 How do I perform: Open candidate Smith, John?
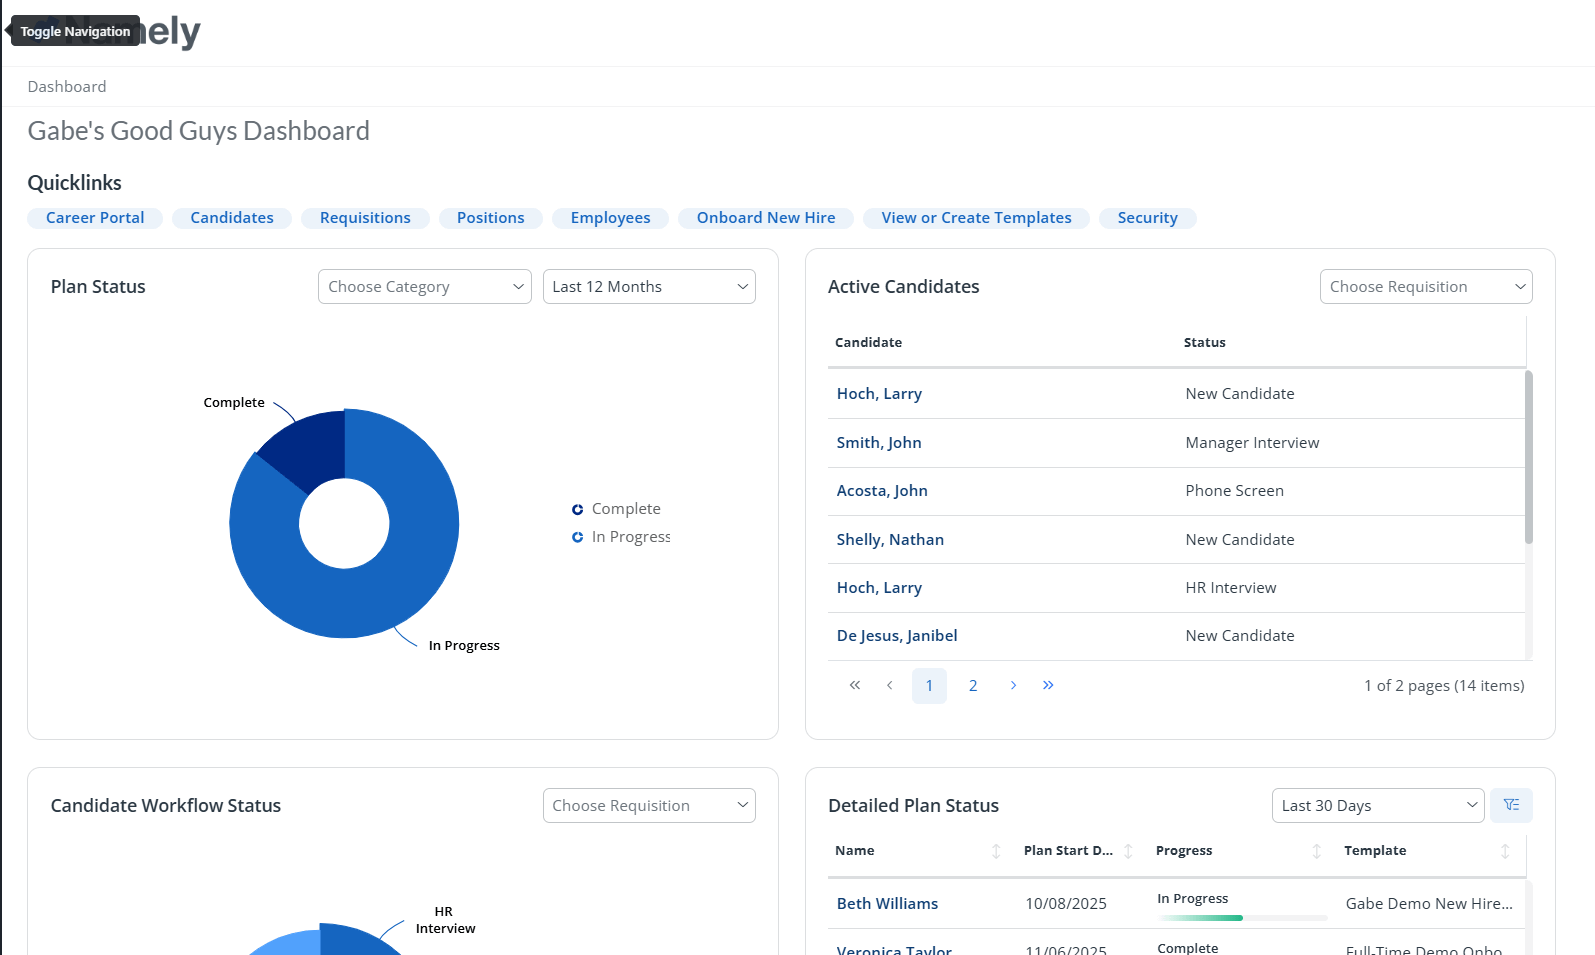[879, 443]
